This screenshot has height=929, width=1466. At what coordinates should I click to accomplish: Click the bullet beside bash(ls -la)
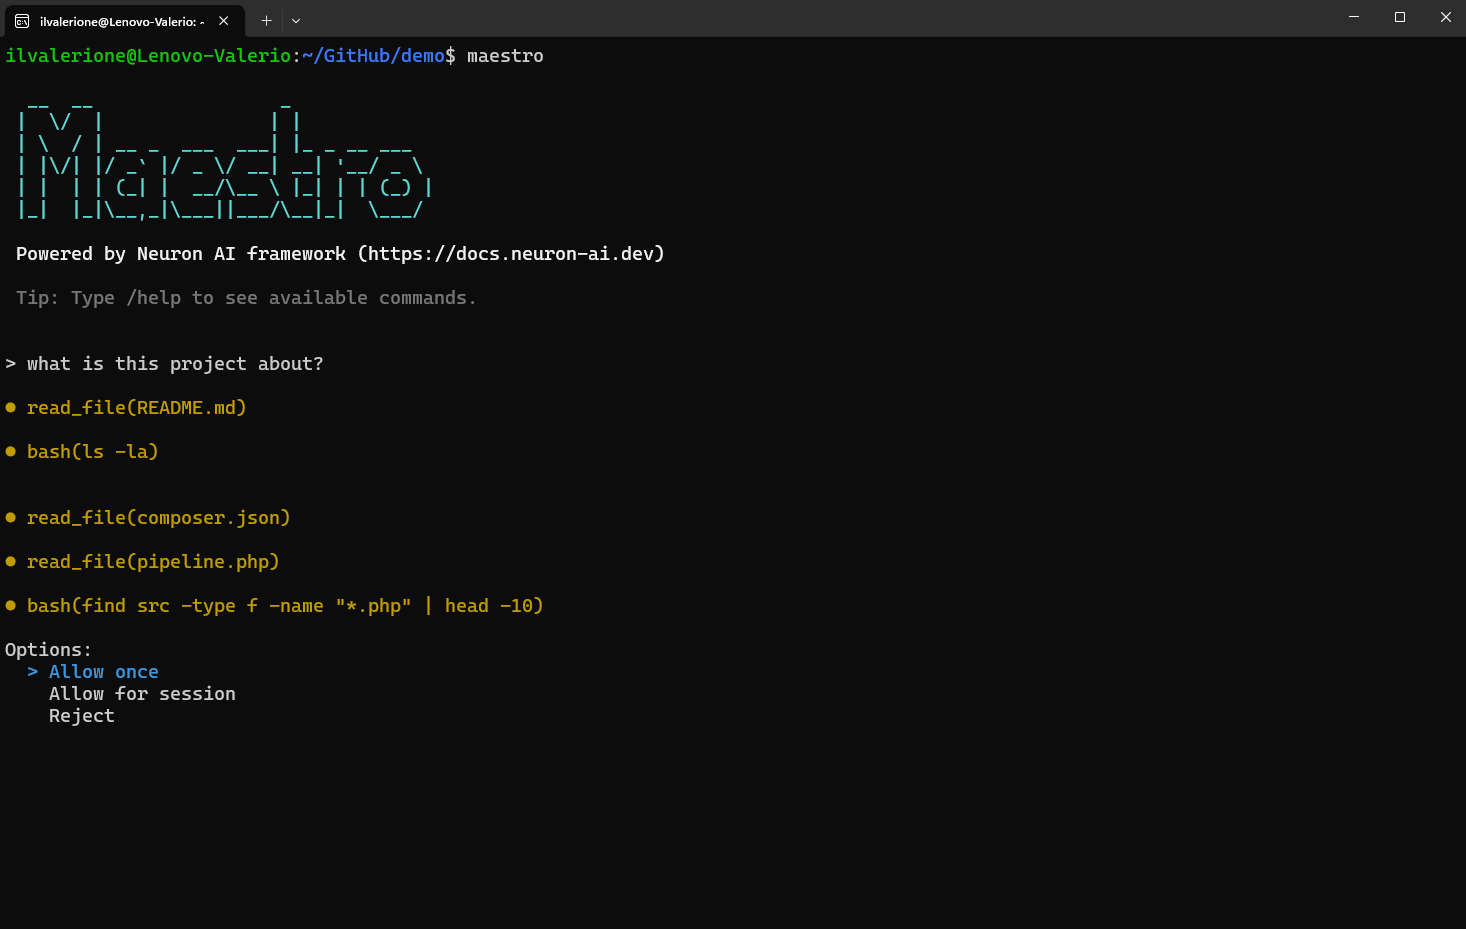(11, 452)
